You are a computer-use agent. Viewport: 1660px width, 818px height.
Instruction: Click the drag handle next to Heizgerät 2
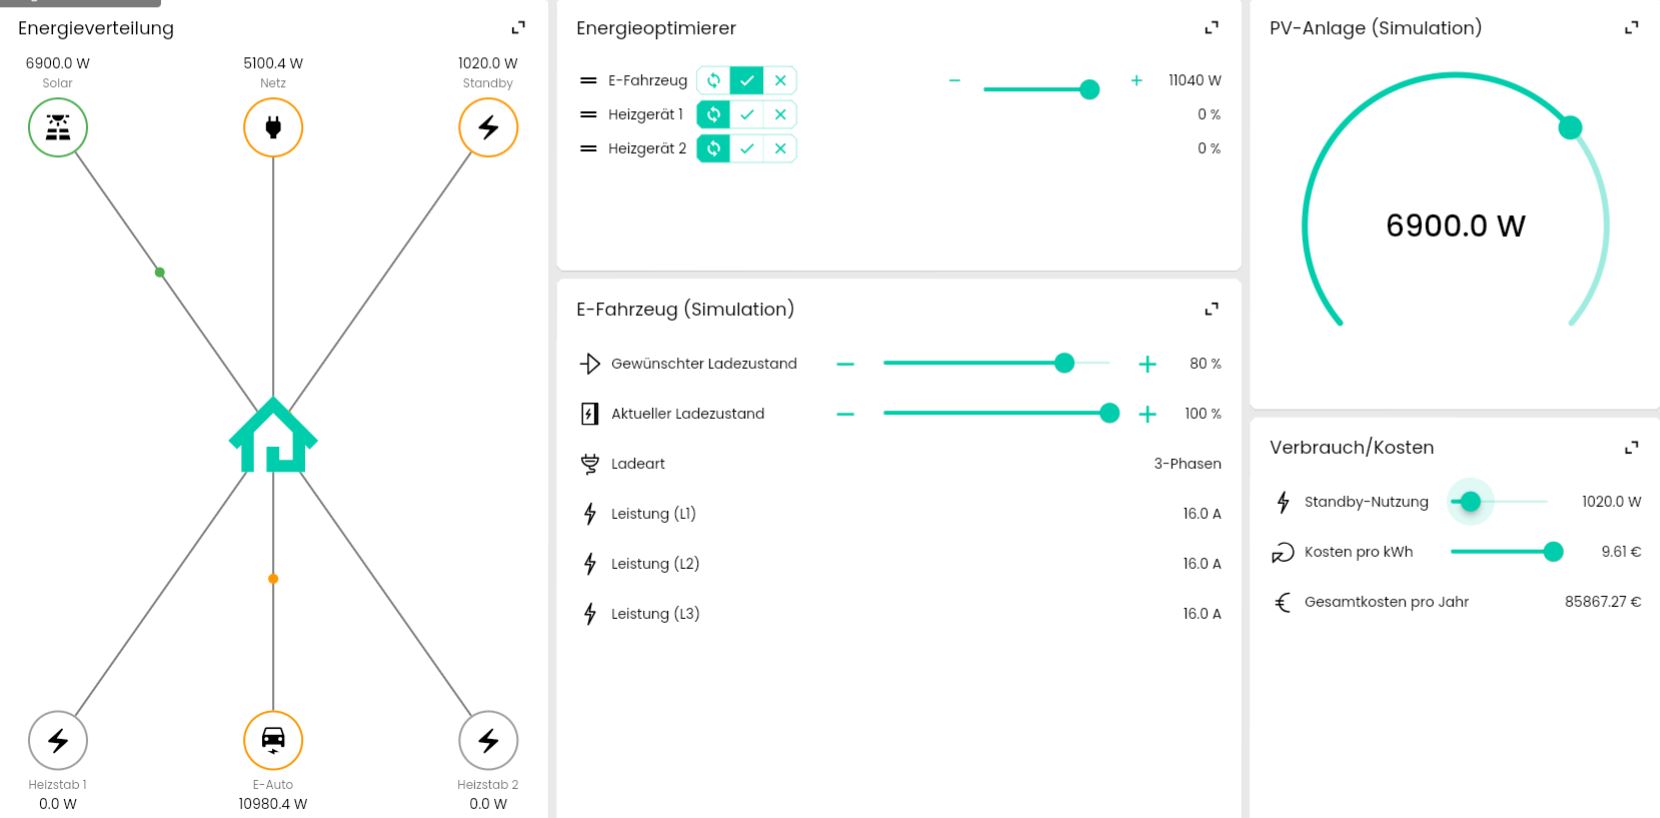[588, 149]
